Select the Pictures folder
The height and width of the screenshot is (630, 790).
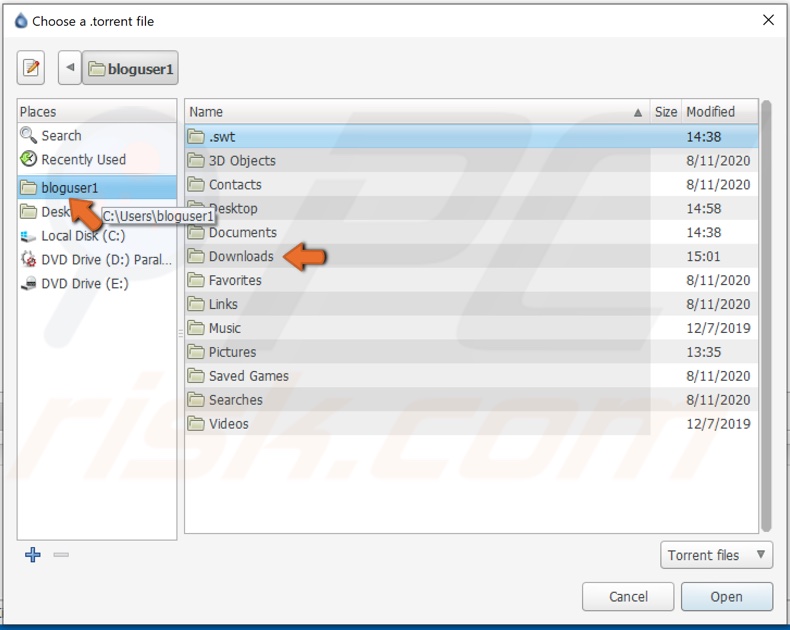coord(472,352)
